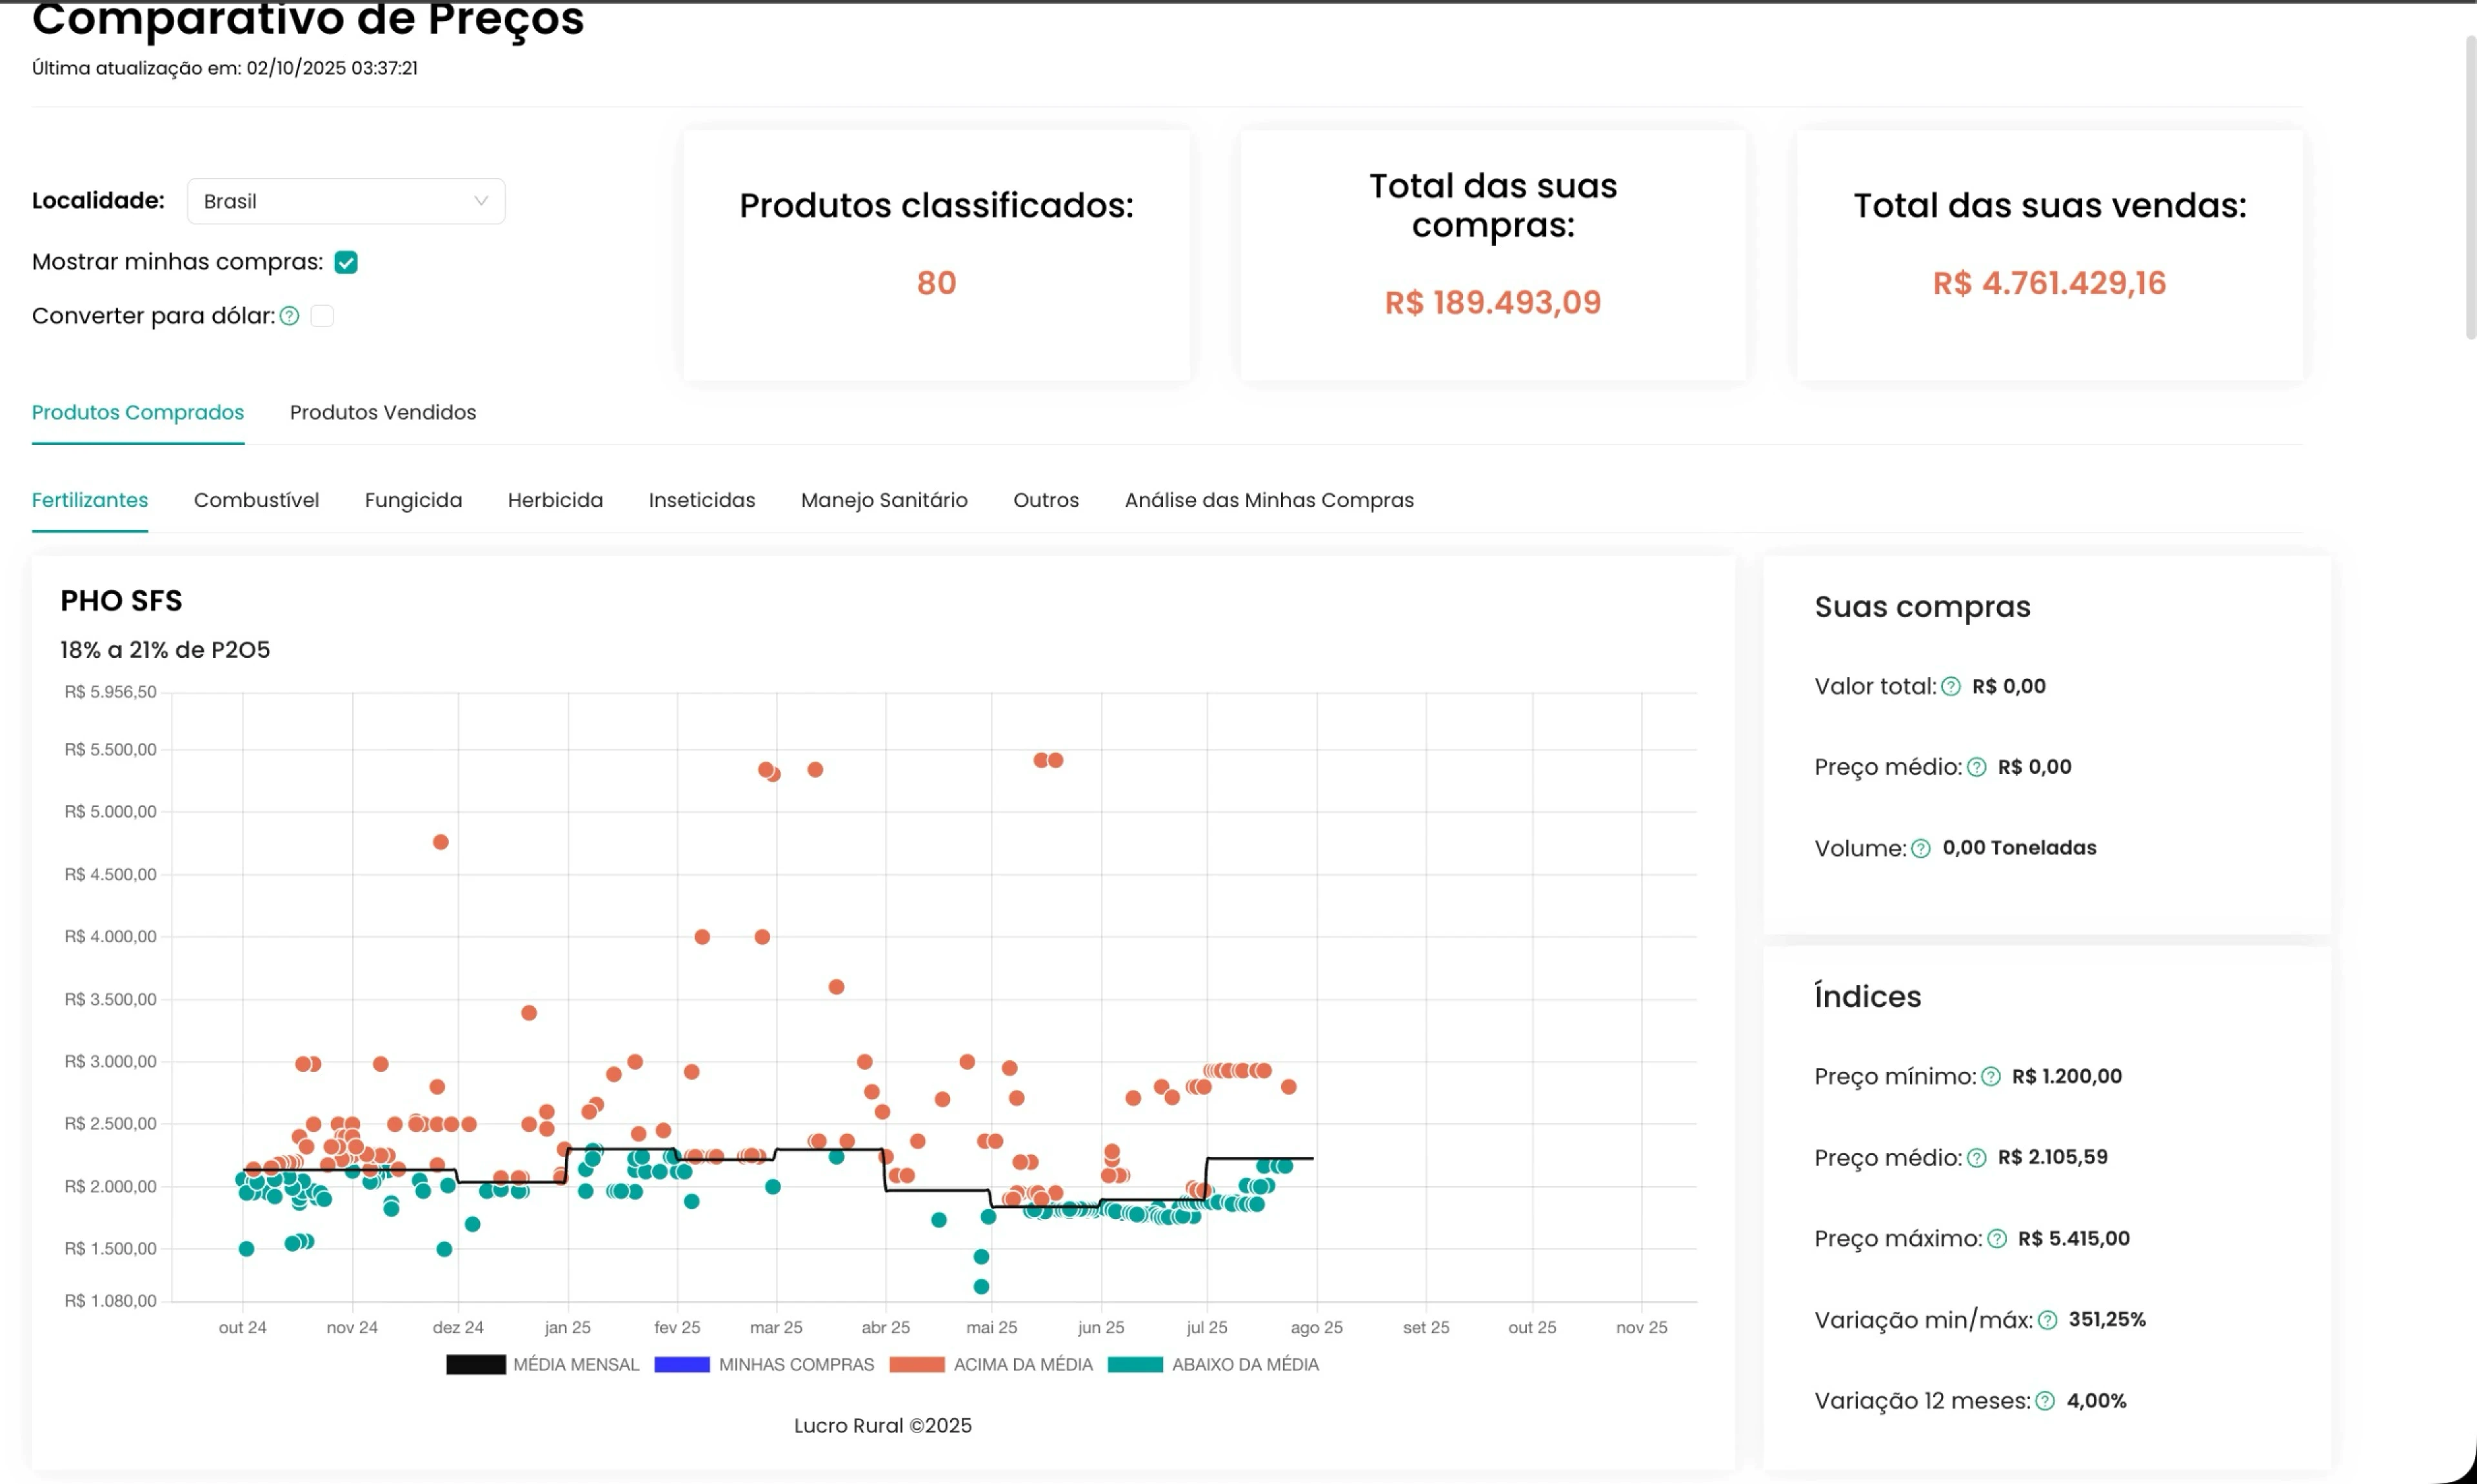The image size is (2477, 1484).
Task: Click help icon beside Converter para dólar
Action: click(x=289, y=316)
